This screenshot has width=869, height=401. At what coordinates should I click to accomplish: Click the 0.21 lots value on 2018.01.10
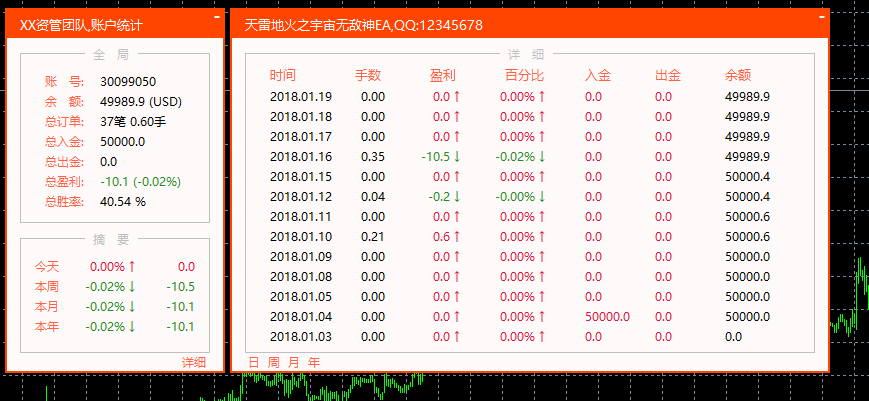point(373,237)
